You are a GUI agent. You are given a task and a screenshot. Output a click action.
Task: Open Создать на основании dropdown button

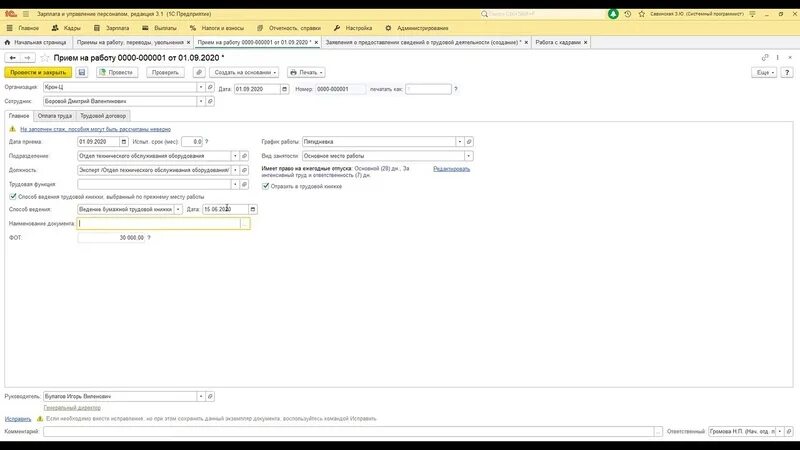click(x=244, y=72)
